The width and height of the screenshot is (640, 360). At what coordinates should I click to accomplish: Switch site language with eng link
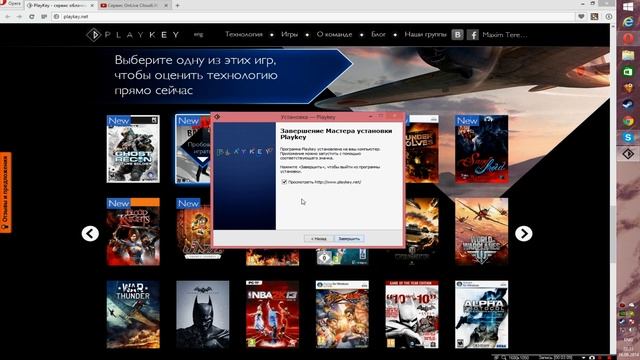click(198, 35)
